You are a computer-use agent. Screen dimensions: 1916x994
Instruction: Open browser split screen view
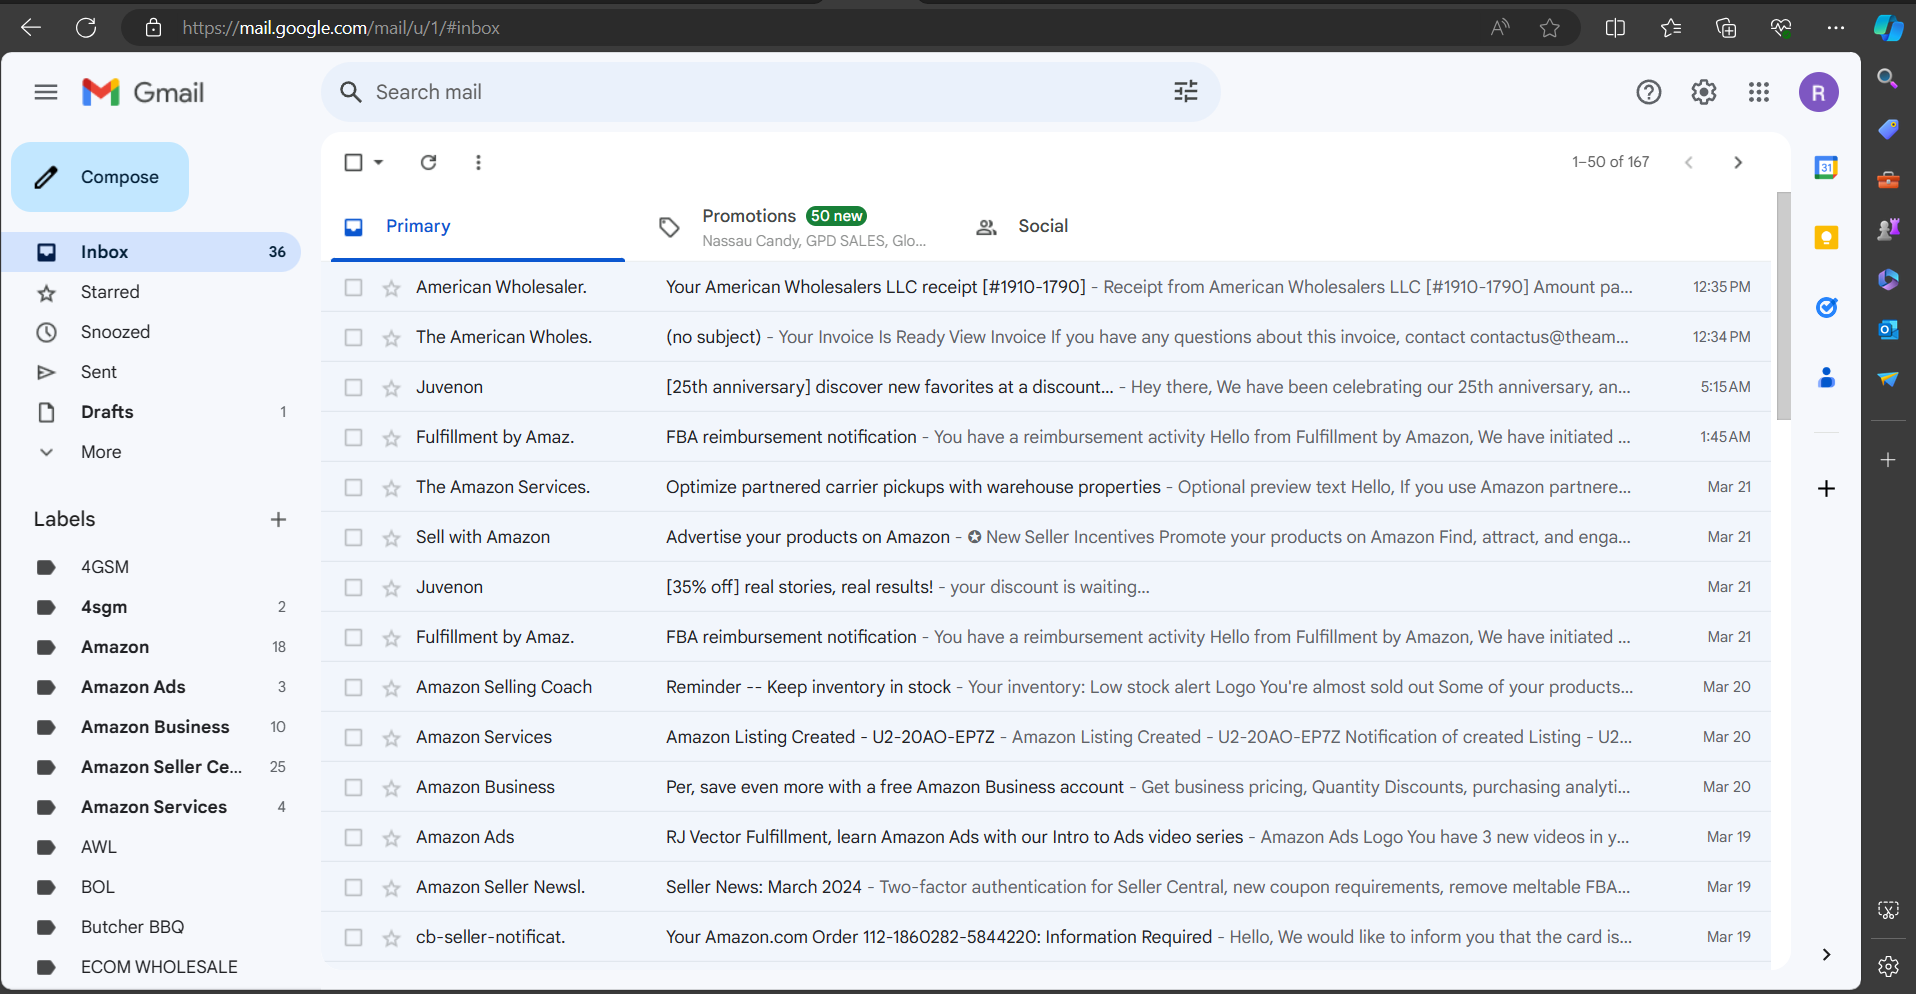pyautogui.click(x=1615, y=28)
